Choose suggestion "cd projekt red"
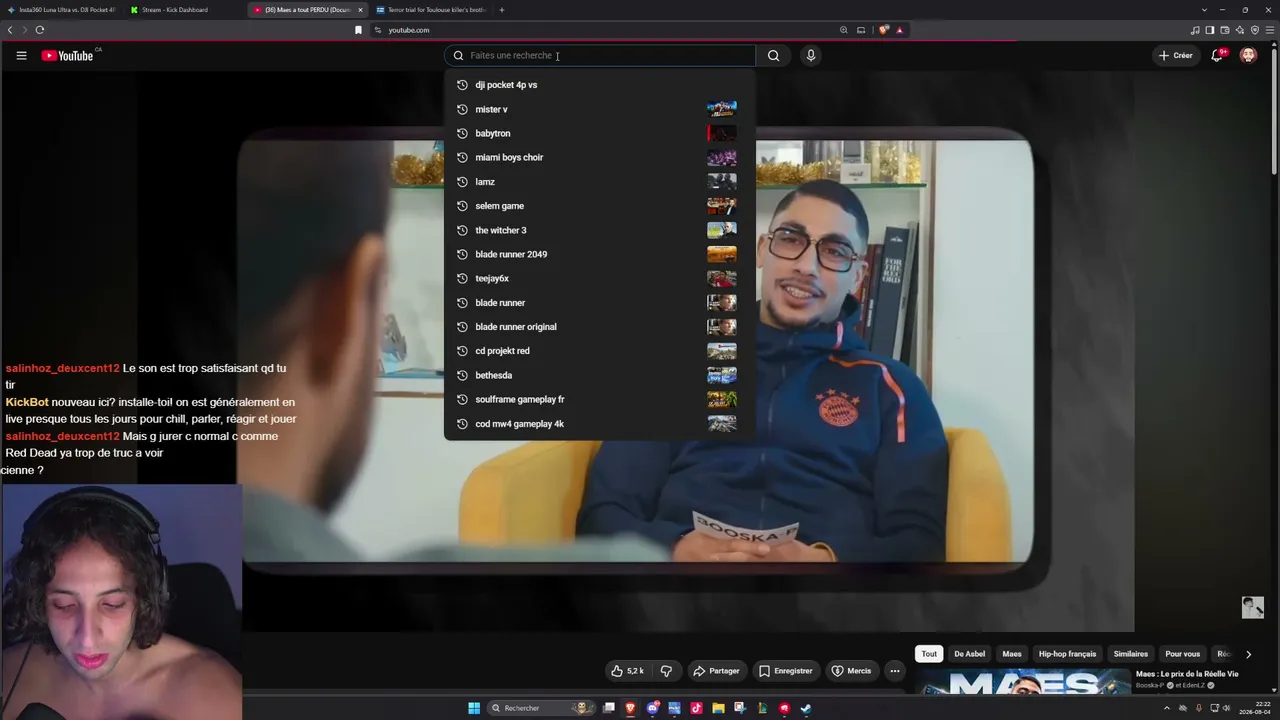Viewport: 1280px width, 720px height. point(600,351)
